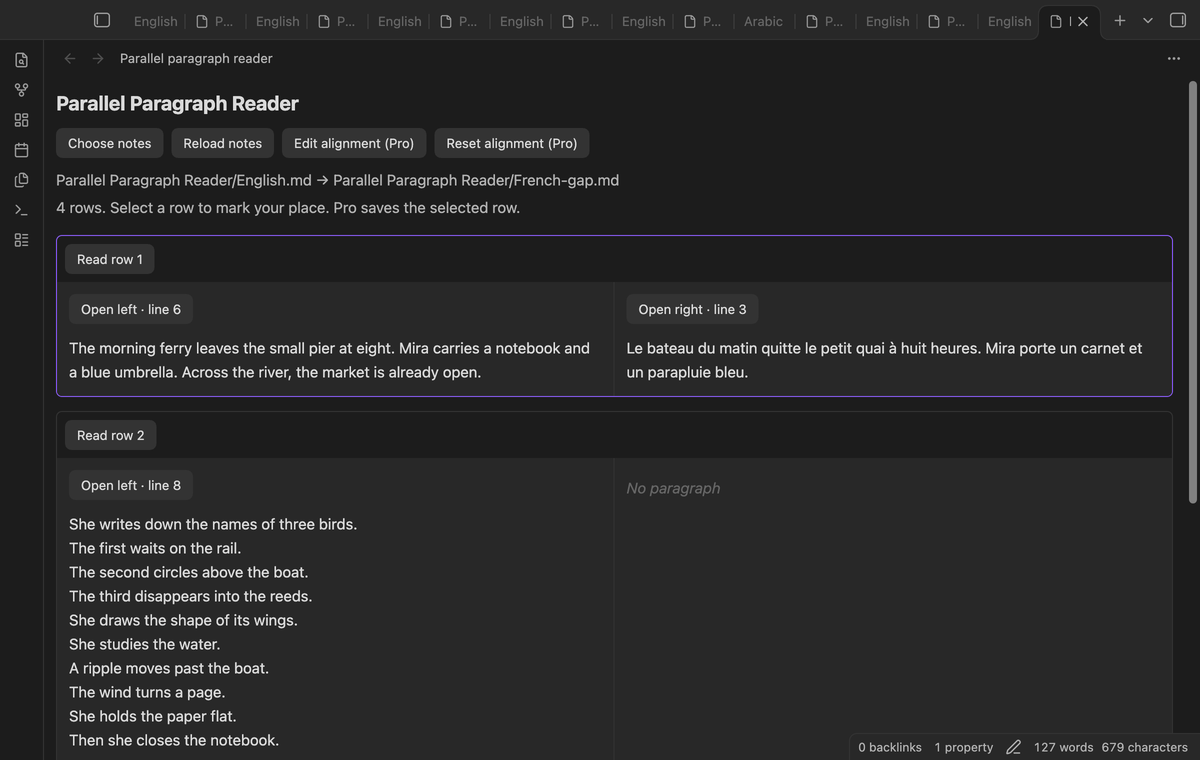This screenshot has height=760, width=1200.
Task: Click 'Then she closes the notebook.'
Action: 174,740
